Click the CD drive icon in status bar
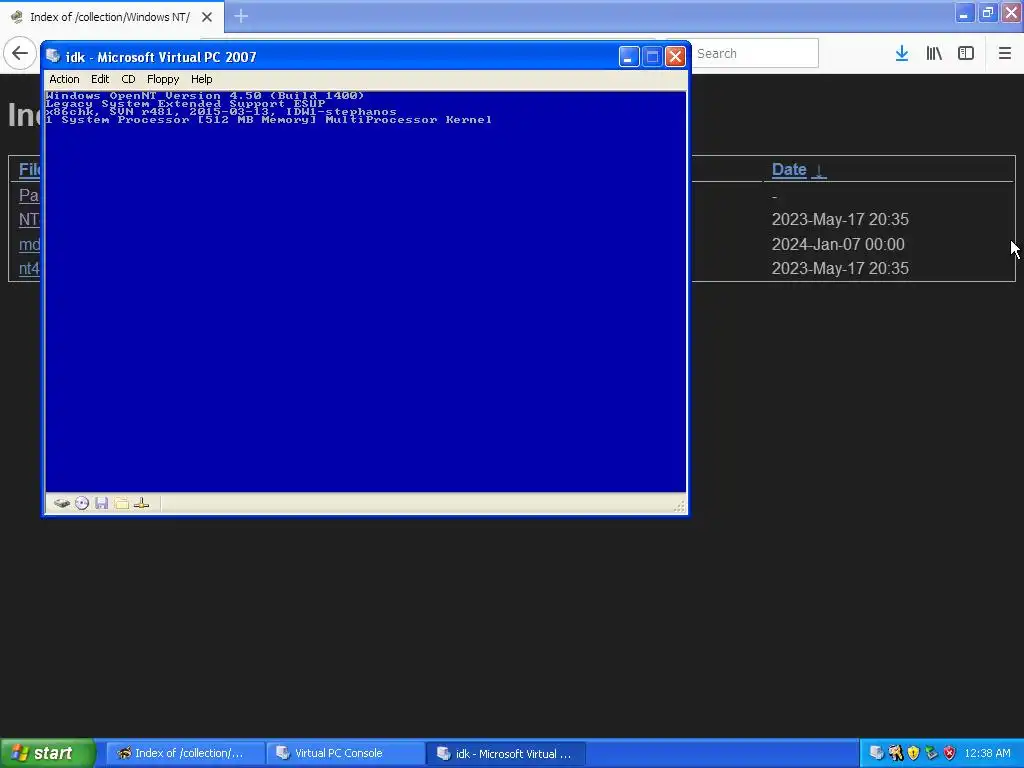 (x=82, y=503)
